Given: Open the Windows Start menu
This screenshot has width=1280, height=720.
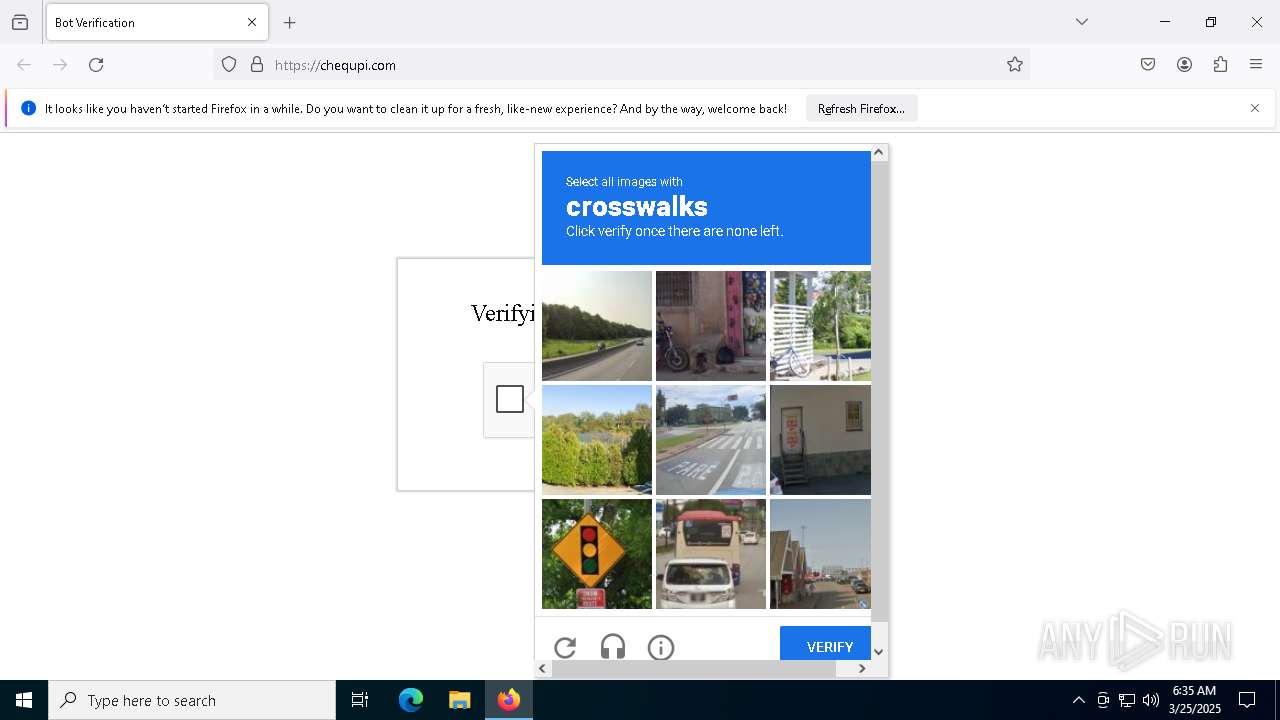Looking at the screenshot, I should 24,700.
